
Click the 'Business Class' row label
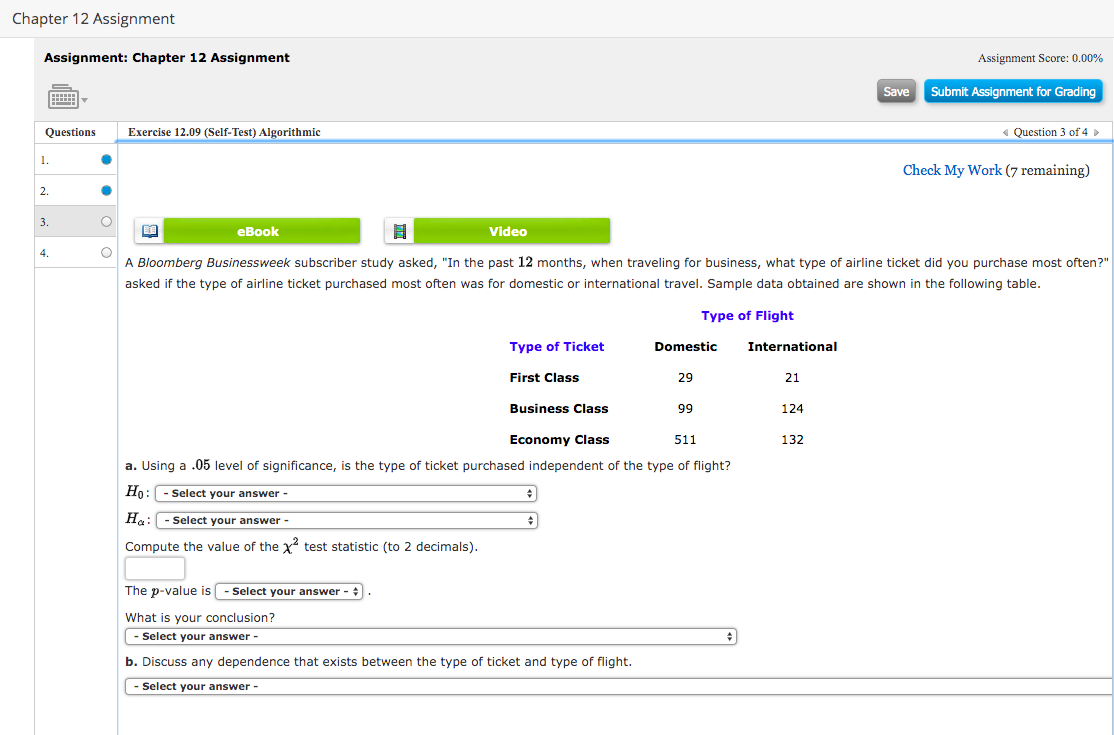(559, 409)
